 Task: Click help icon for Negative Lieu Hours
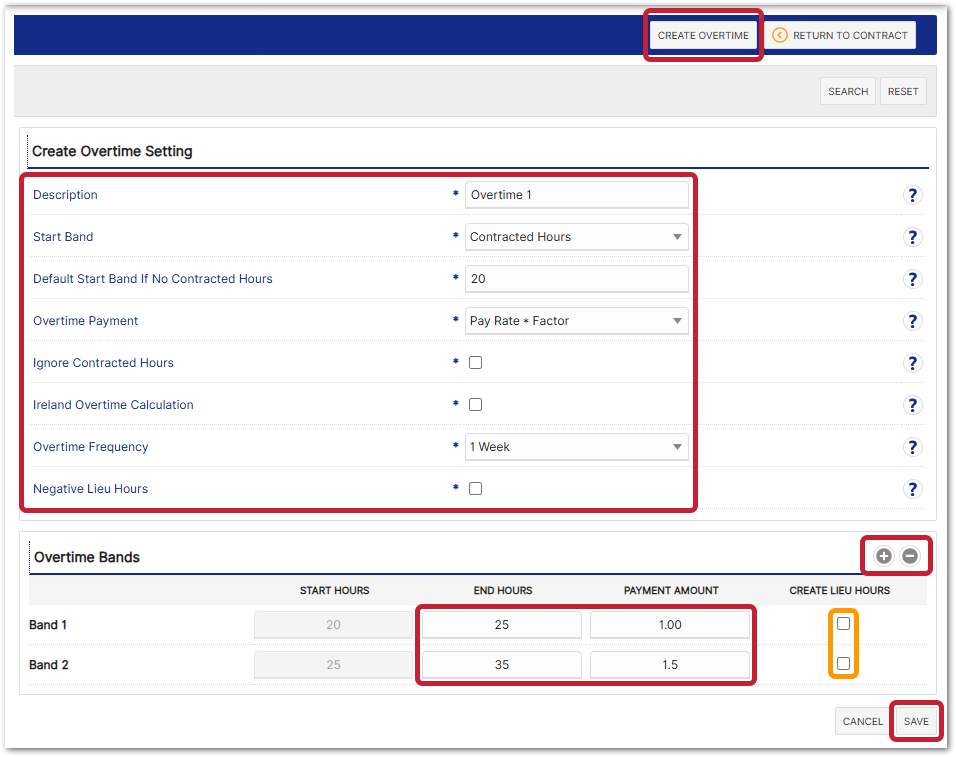coord(912,489)
